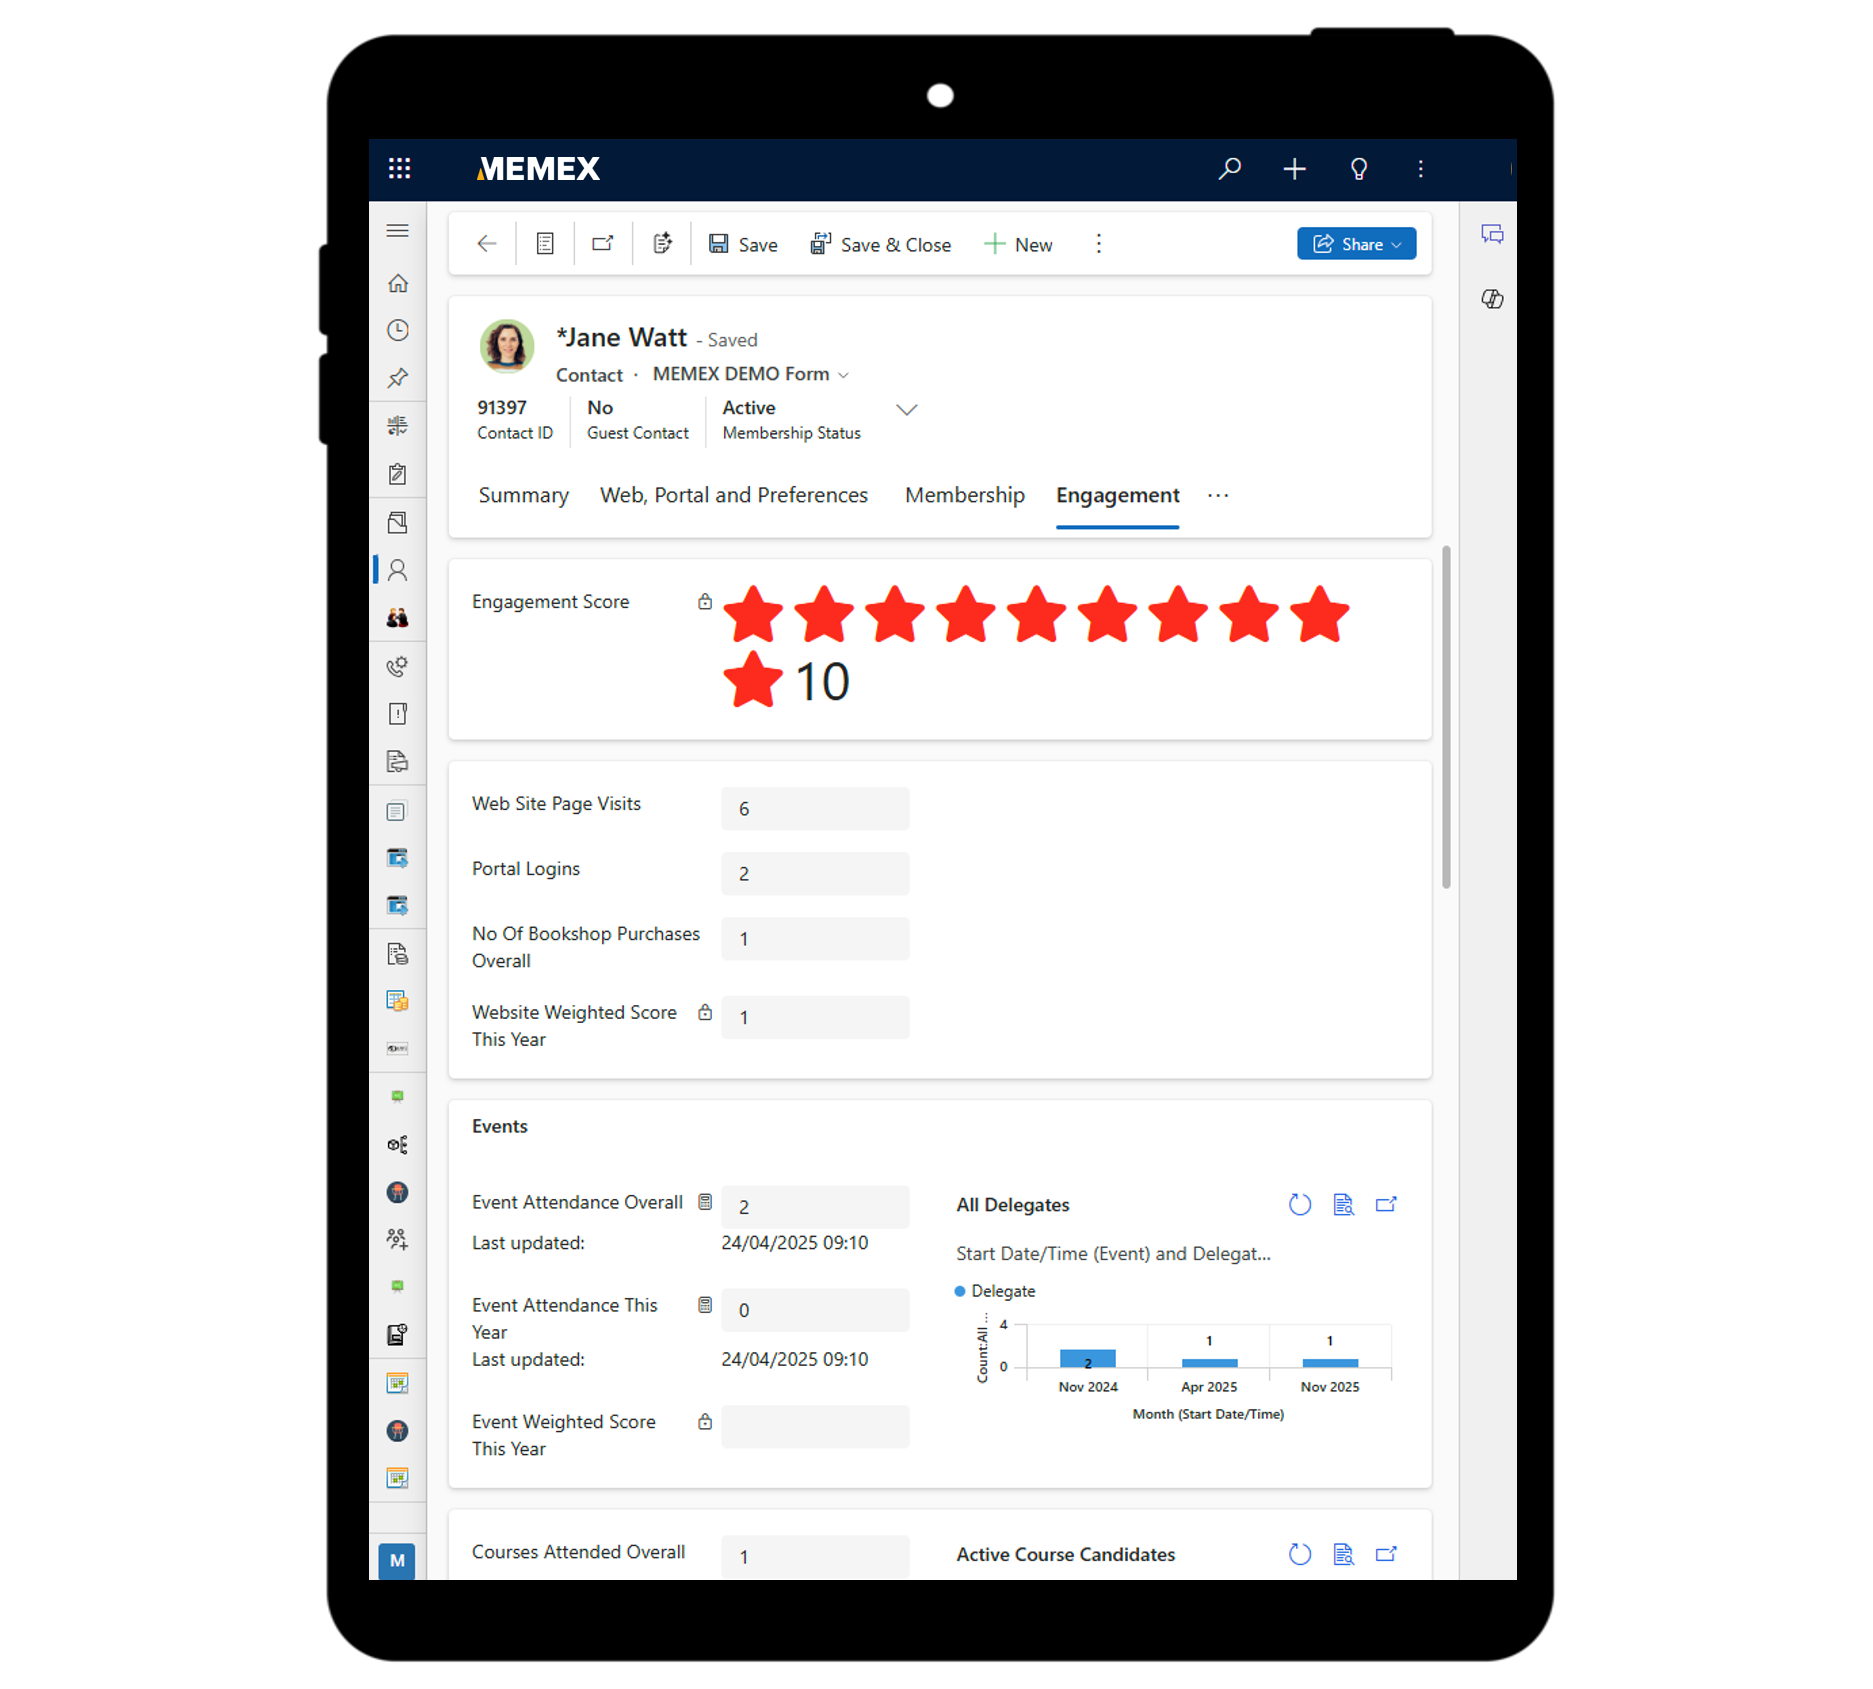Click the New record button
This screenshot has height=1689, width=1873.
1018,244
